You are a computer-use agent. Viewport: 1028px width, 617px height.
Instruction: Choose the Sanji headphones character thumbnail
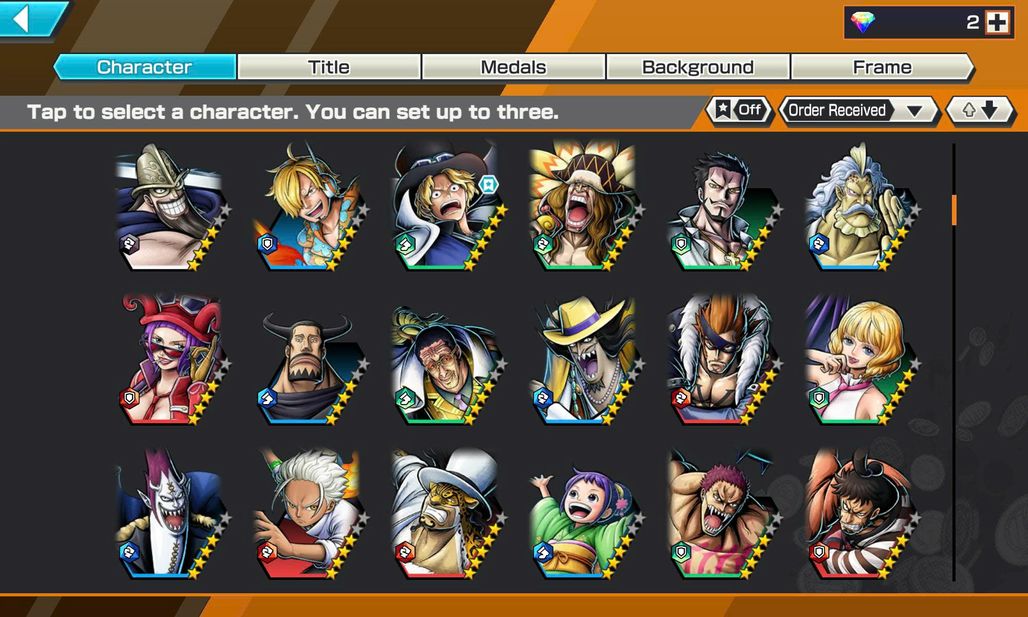309,207
